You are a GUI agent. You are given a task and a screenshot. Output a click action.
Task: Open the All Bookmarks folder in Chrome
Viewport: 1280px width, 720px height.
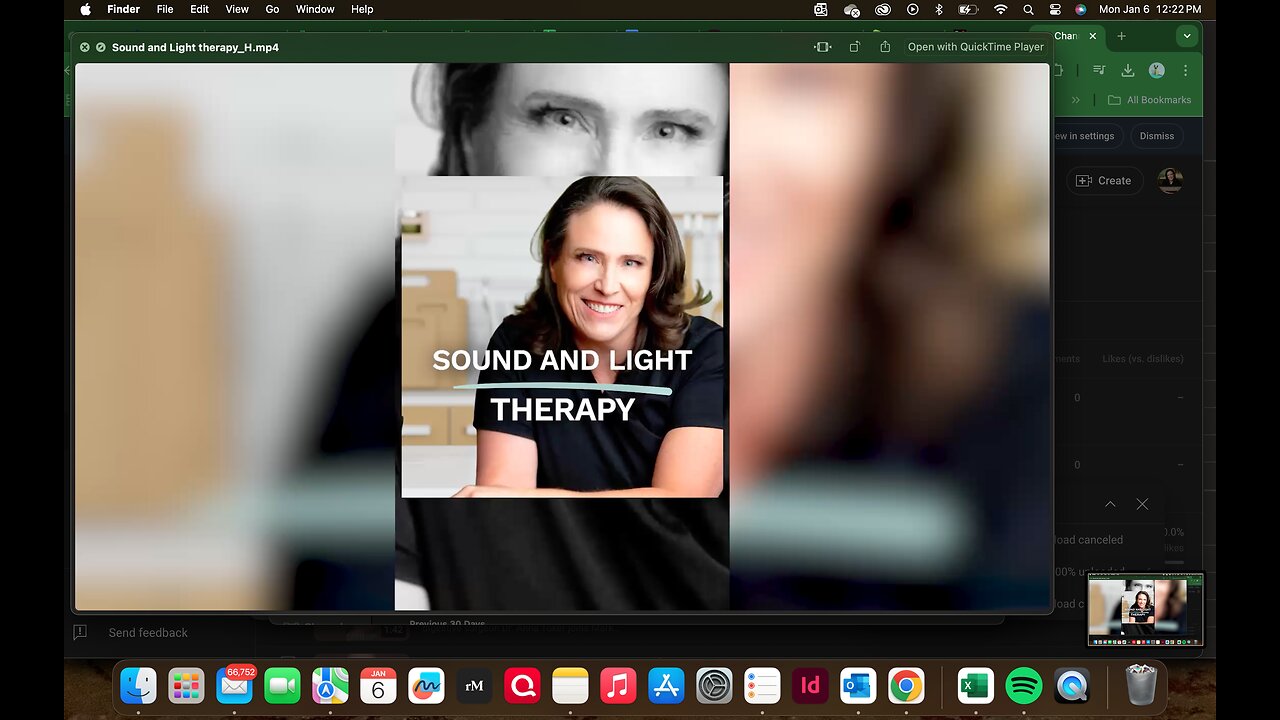click(x=1149, y=100)
